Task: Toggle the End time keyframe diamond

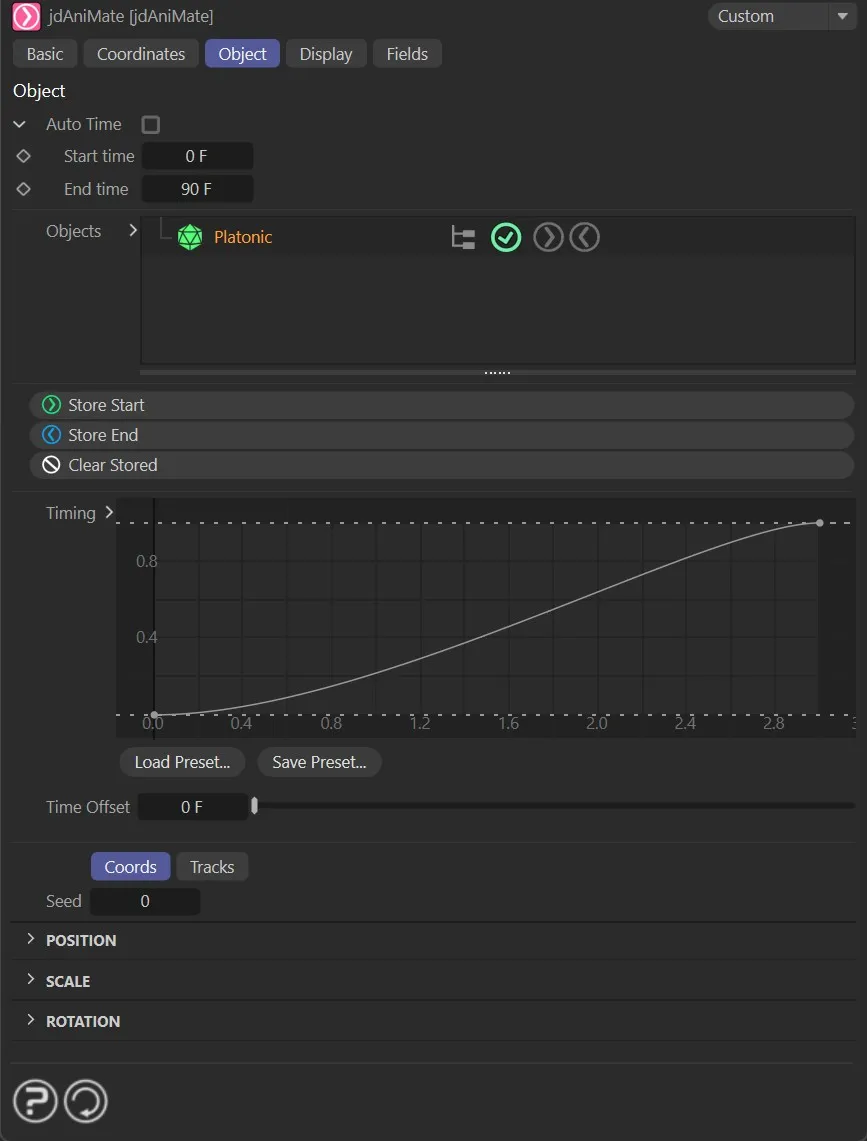Action: 24,189
